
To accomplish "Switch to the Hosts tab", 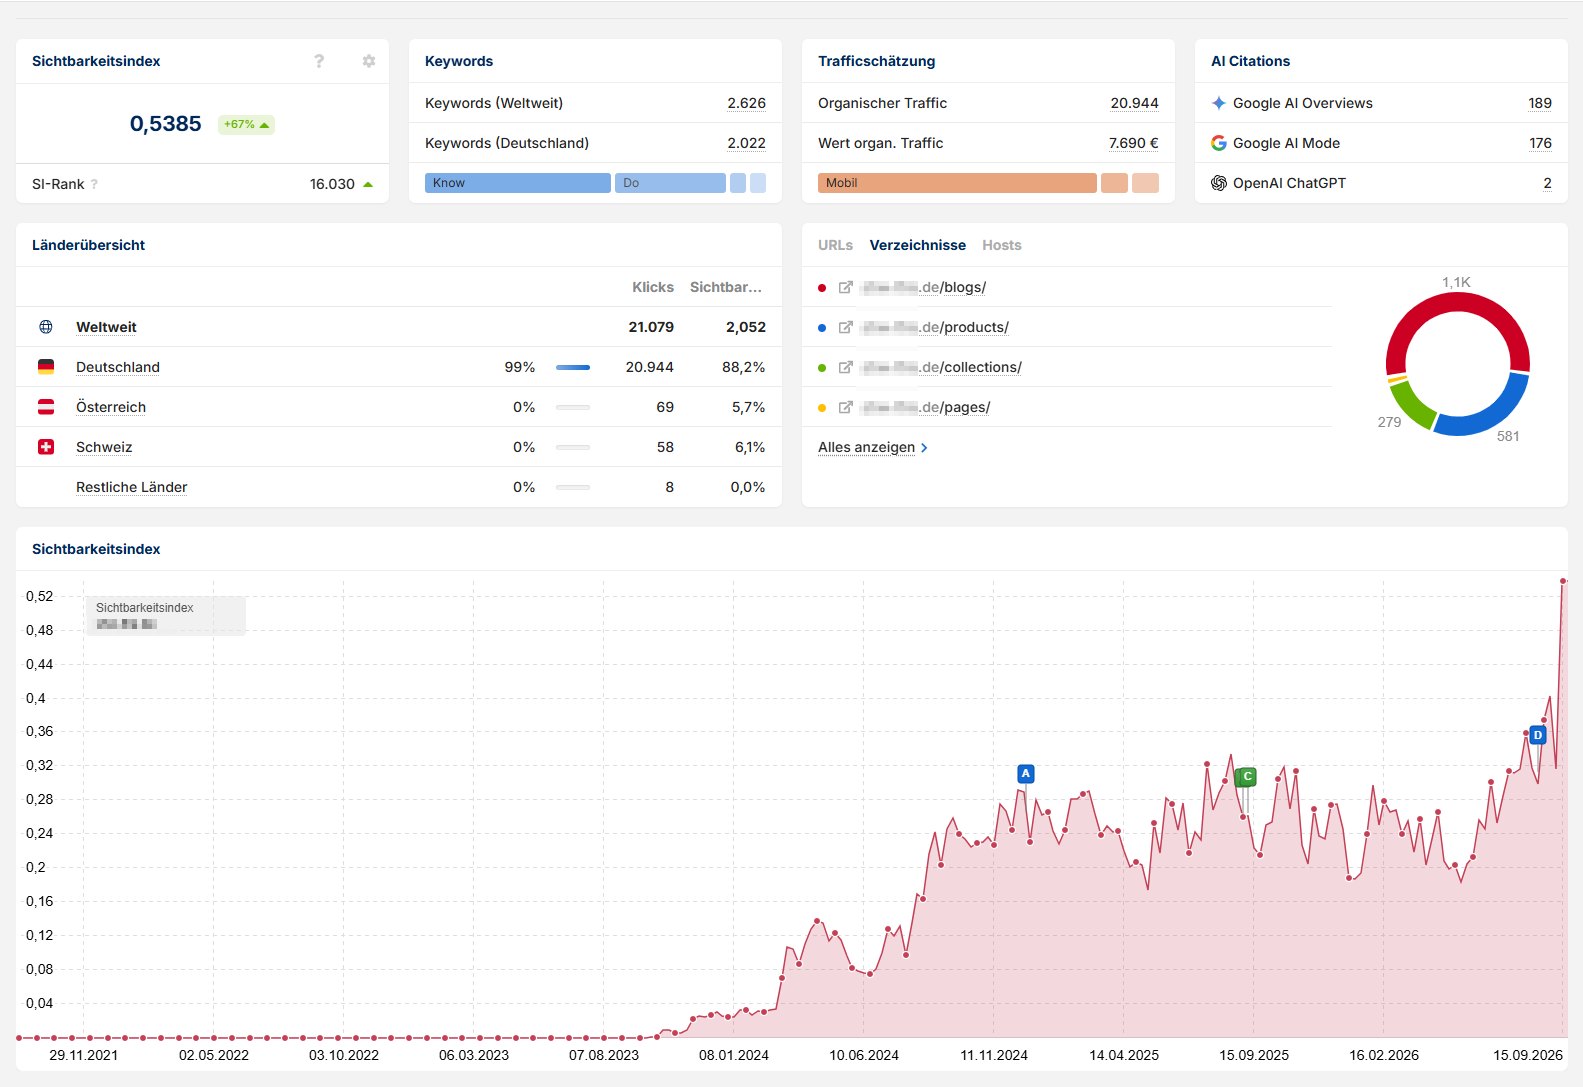I will [1002, 245].
